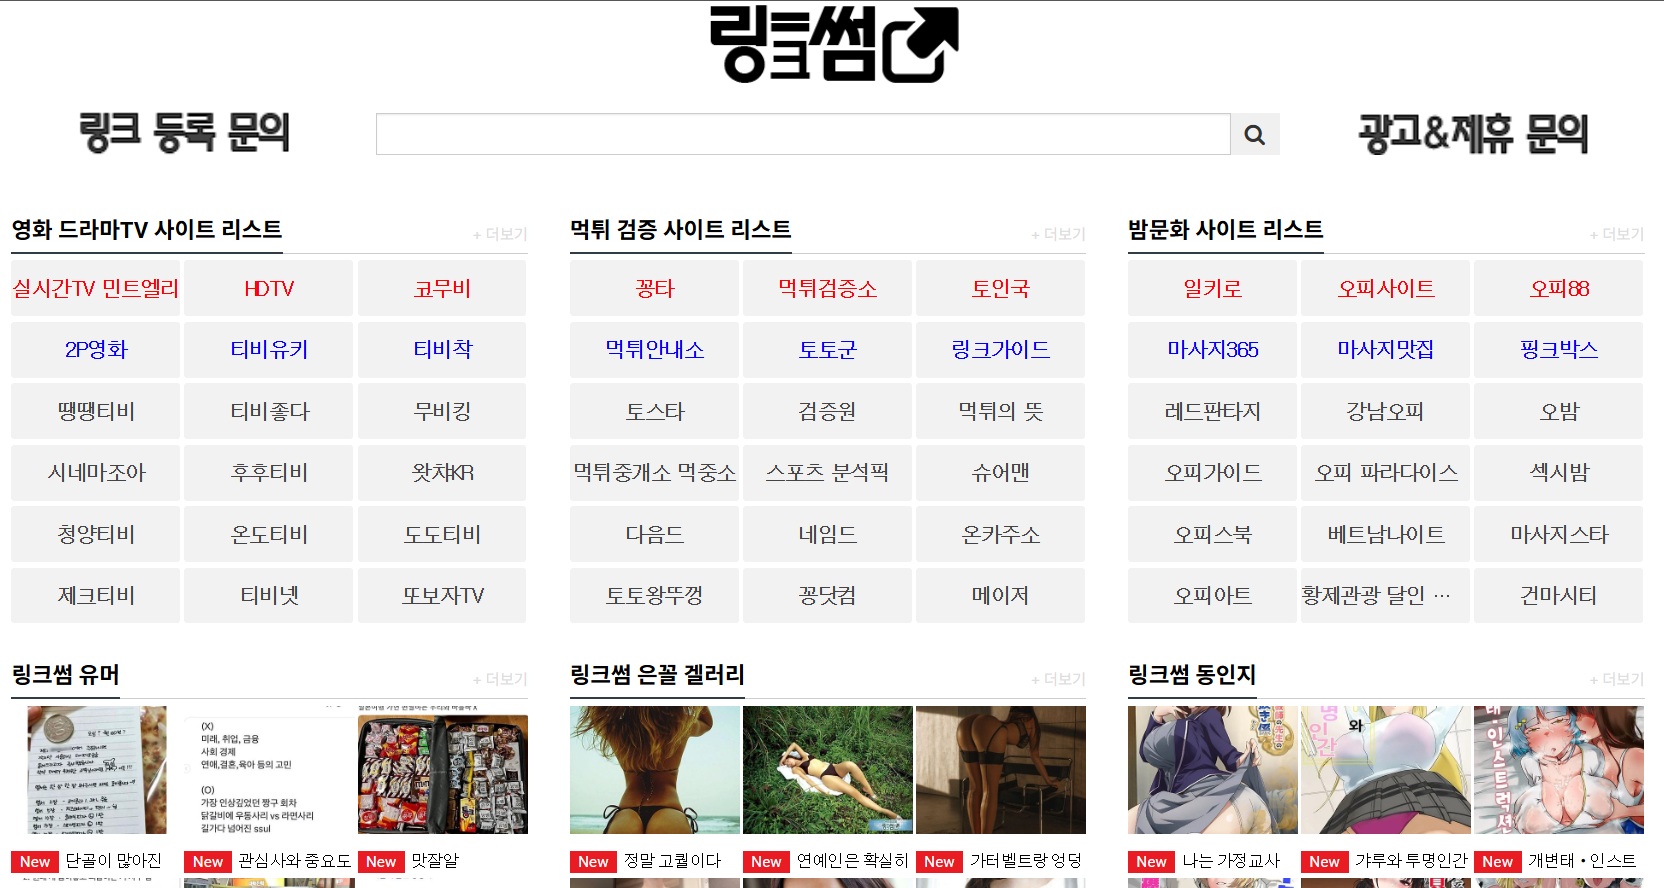Select the 코무비 link
This screenshot has height=888, width=1664.
click(x=442, y=289)
